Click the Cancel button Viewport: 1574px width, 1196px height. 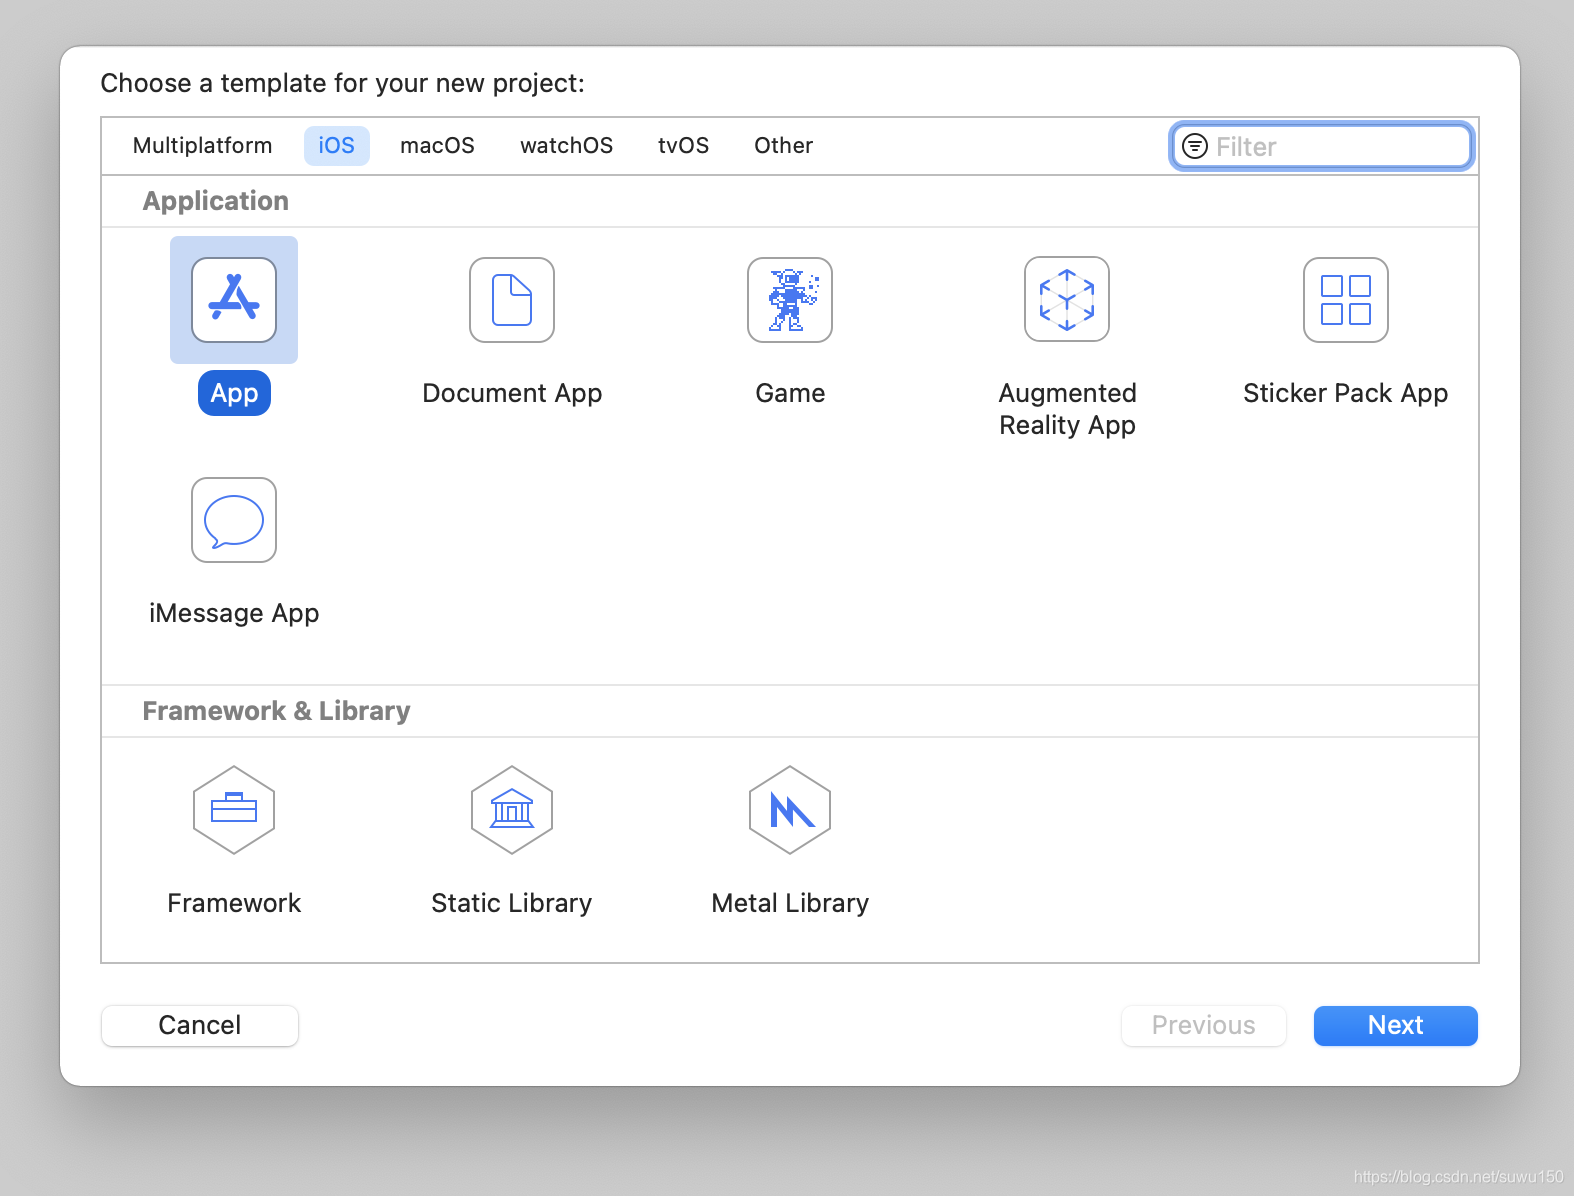(200, 1025)
